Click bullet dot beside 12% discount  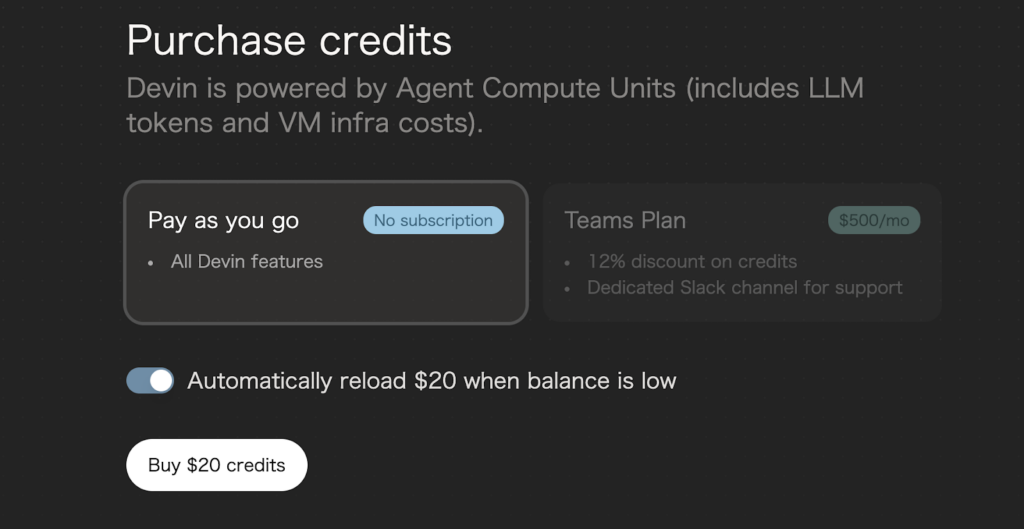[x=567, y=263]
